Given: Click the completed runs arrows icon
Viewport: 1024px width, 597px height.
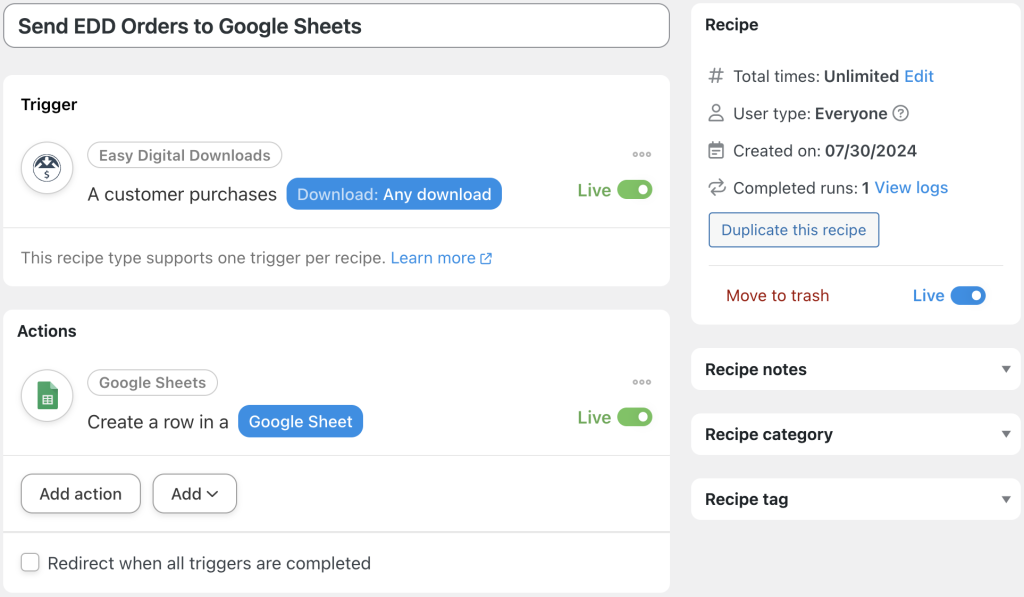Looking at the screenshot, I should (715, 188).
